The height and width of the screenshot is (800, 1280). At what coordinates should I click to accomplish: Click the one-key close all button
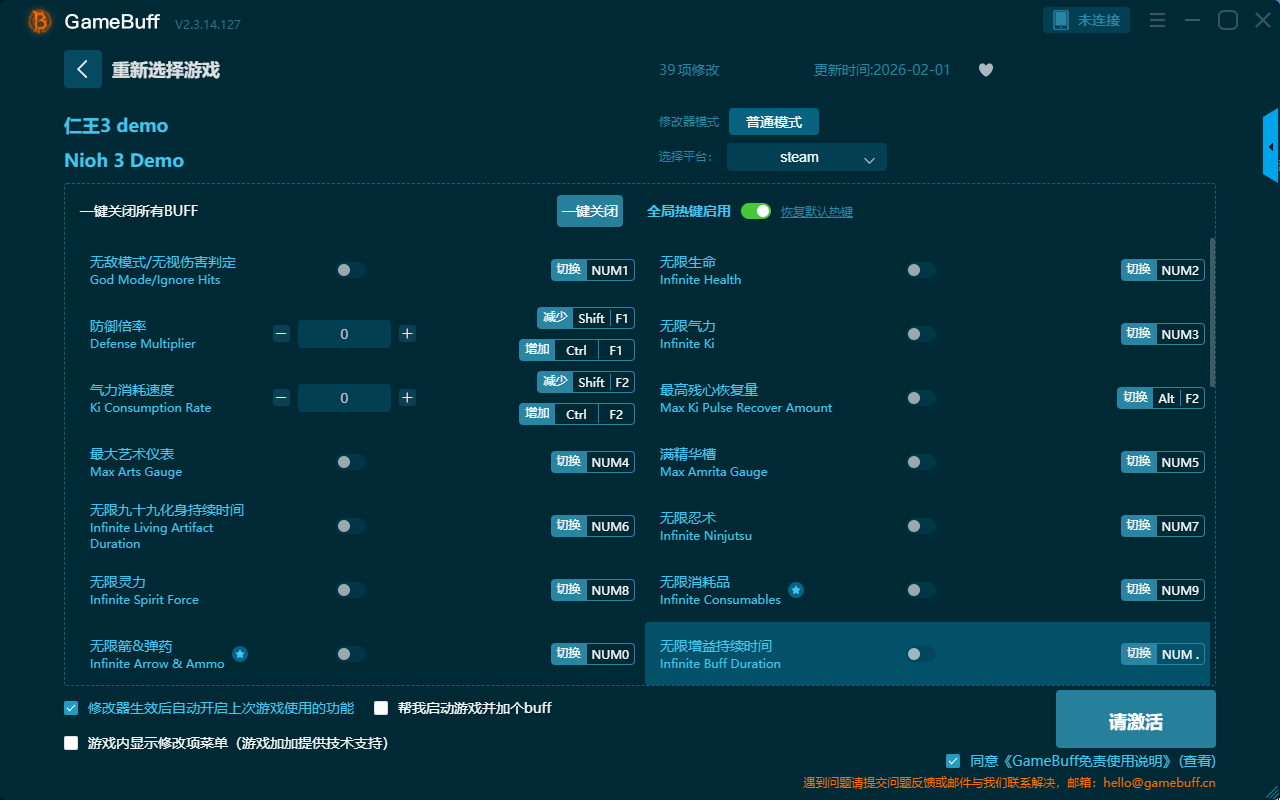point(590,211)
